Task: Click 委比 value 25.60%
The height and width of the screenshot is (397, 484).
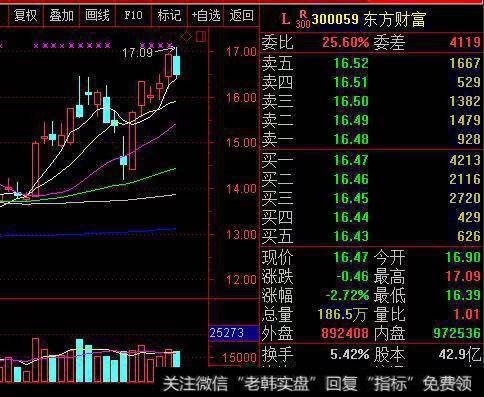Action: 346,42
